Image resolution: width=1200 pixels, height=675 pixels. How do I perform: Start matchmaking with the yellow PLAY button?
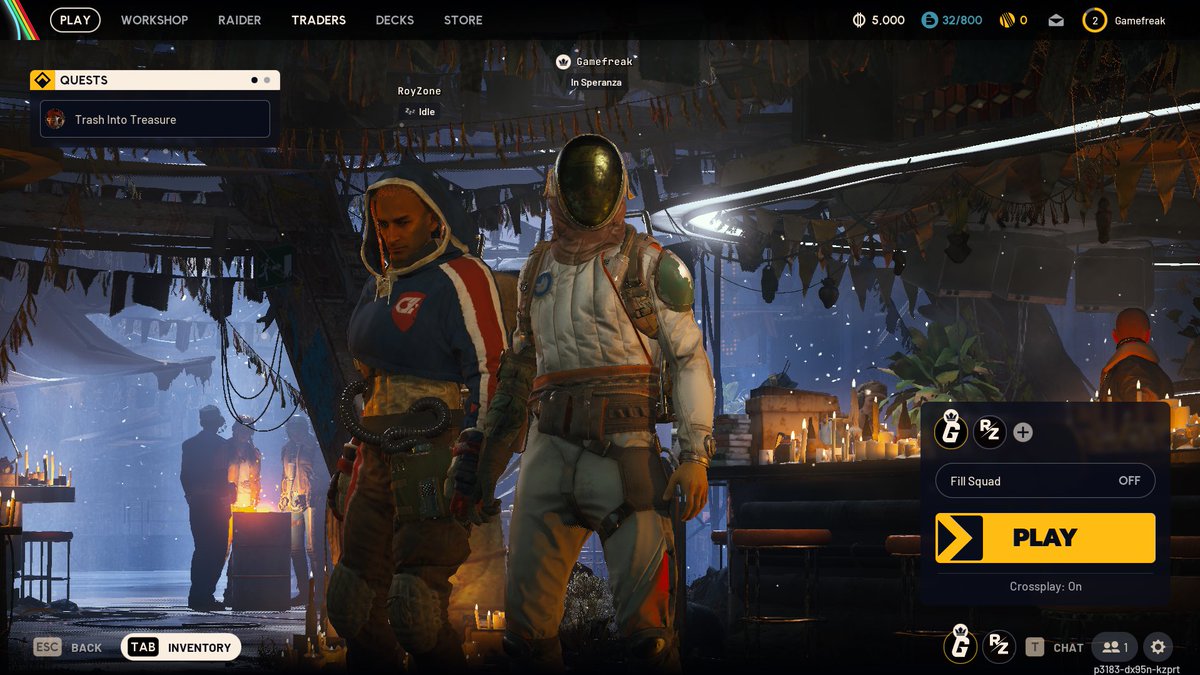[x=1045, y=538]
